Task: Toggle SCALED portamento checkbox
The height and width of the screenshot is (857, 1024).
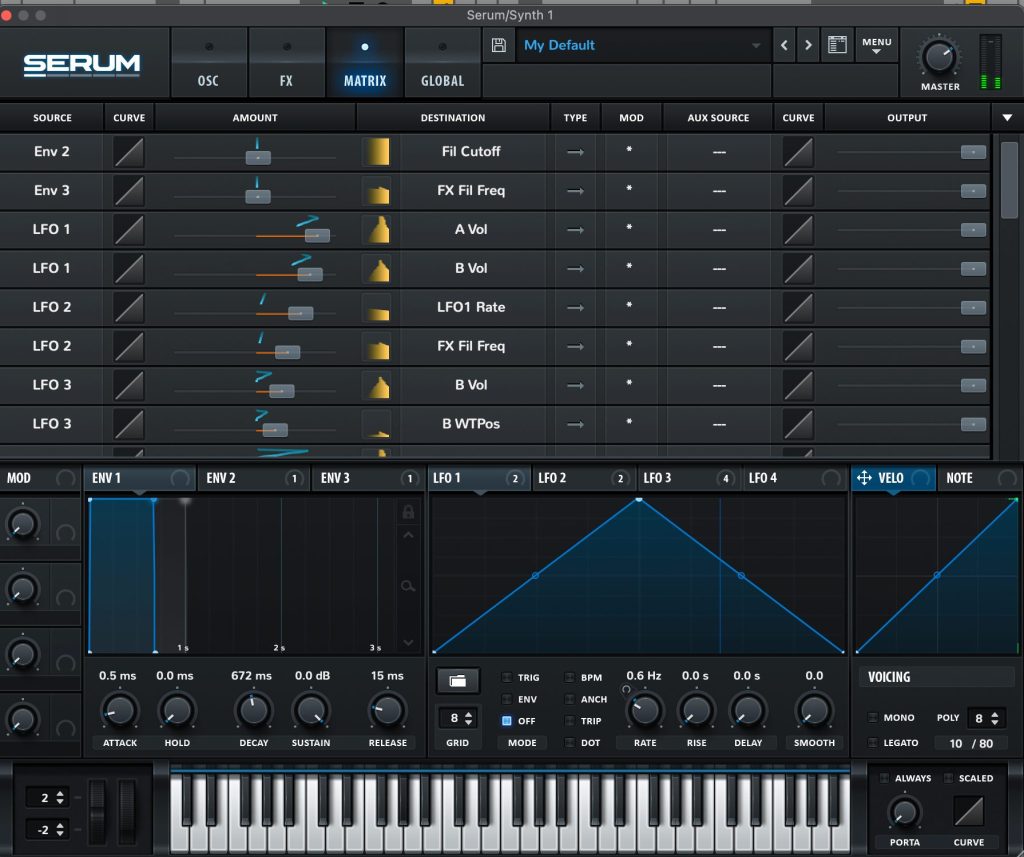Action: (948, 778)
